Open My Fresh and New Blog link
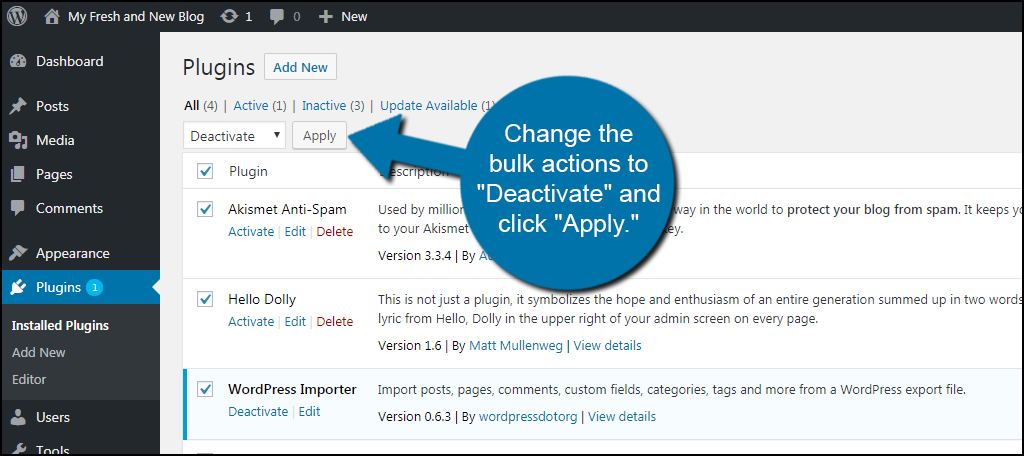This screenshot has height=456, width=1024. [x=136, y=17]
